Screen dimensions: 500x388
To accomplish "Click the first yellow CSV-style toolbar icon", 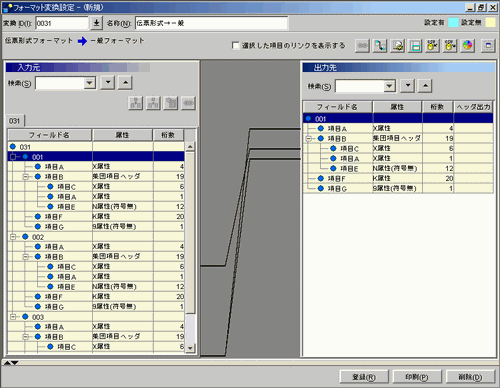I will (x=433, y=46).
